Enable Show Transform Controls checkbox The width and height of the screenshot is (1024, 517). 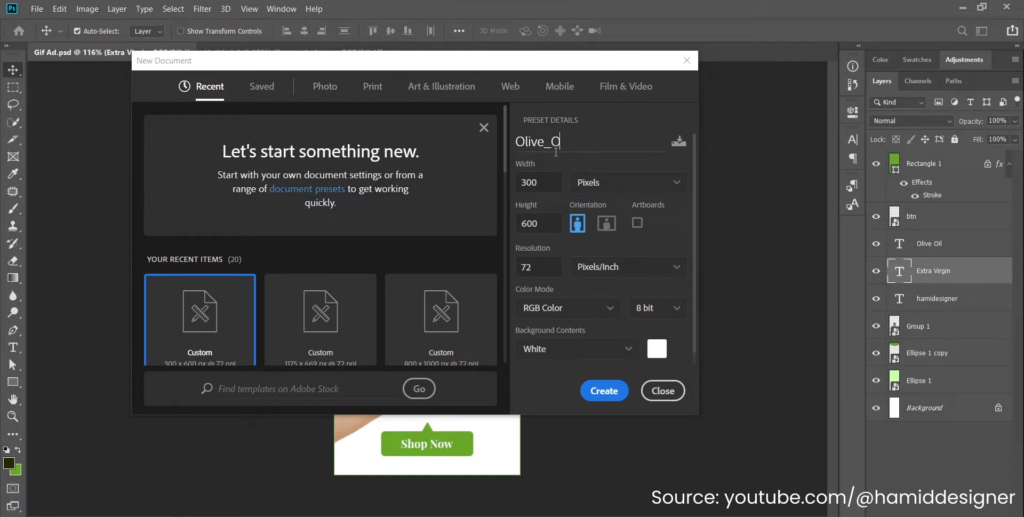(x=180, y=31)
